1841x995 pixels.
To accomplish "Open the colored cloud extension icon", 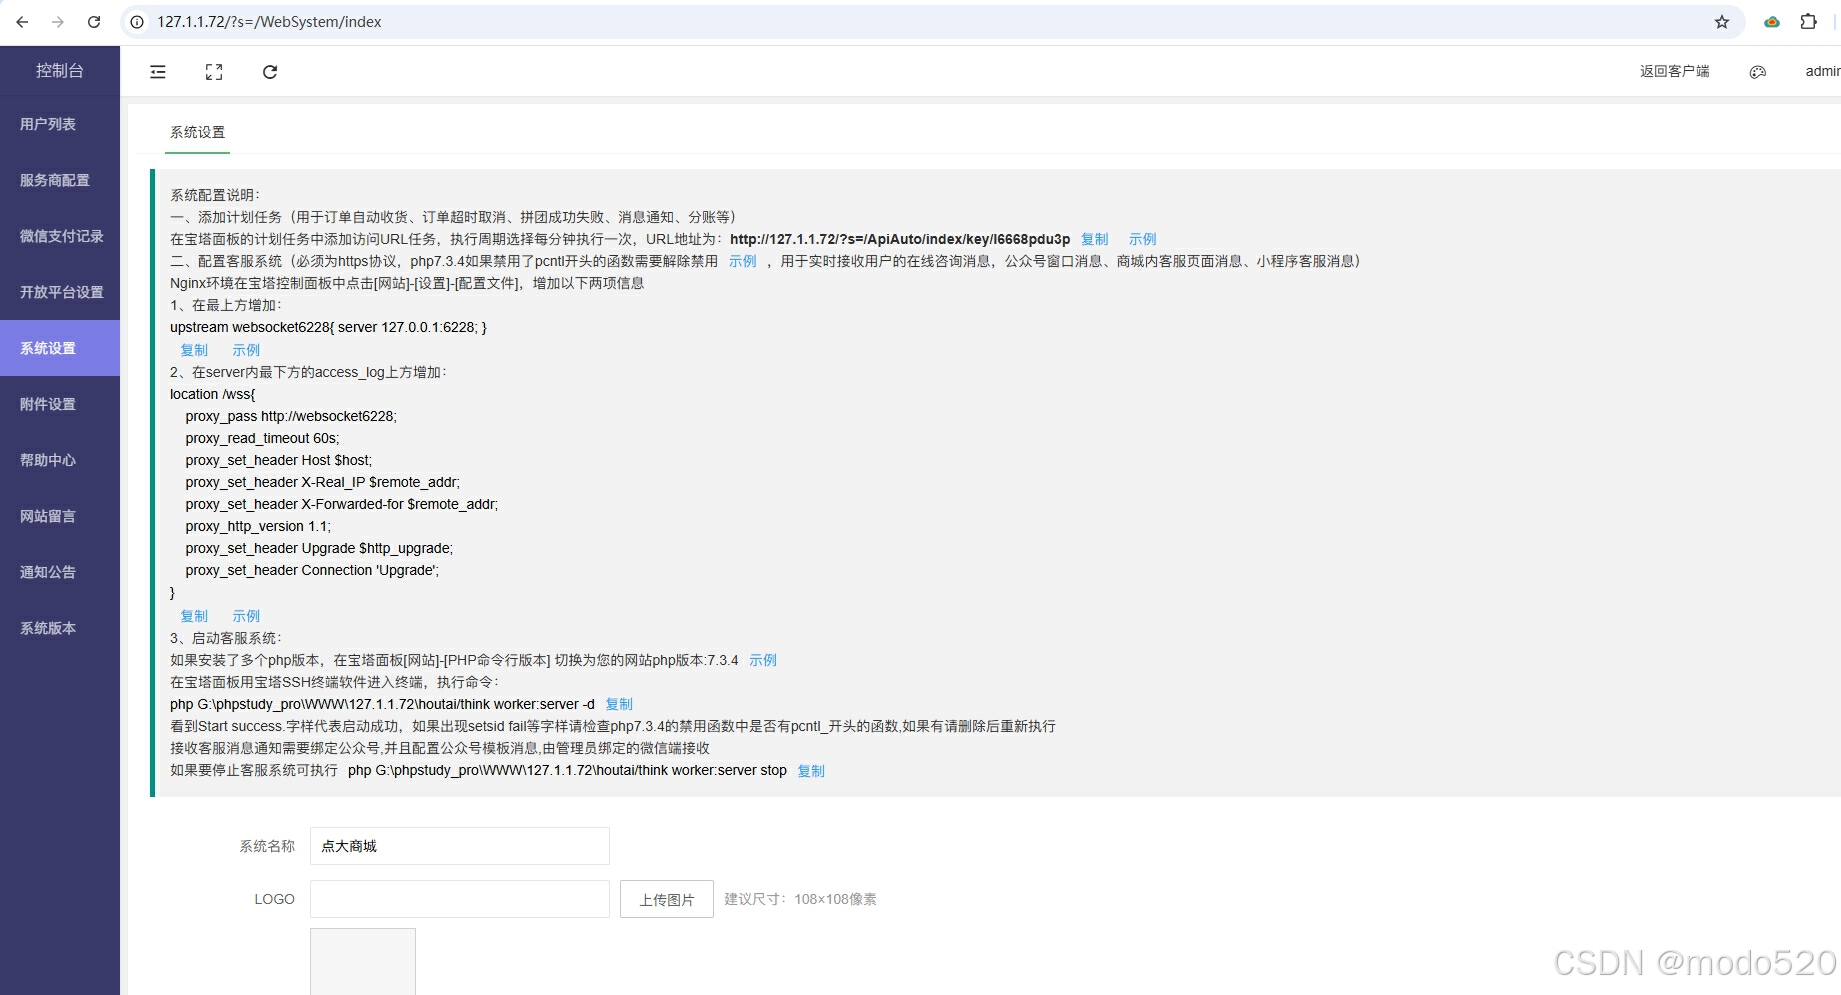I will pyautogui.click(x=1772, y=22).
